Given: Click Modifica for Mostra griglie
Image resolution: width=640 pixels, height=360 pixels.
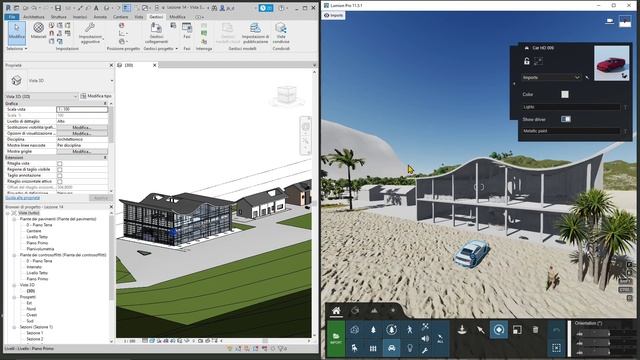Looking at the screenshot, I should pyautogui.click(x=82, y=151).
